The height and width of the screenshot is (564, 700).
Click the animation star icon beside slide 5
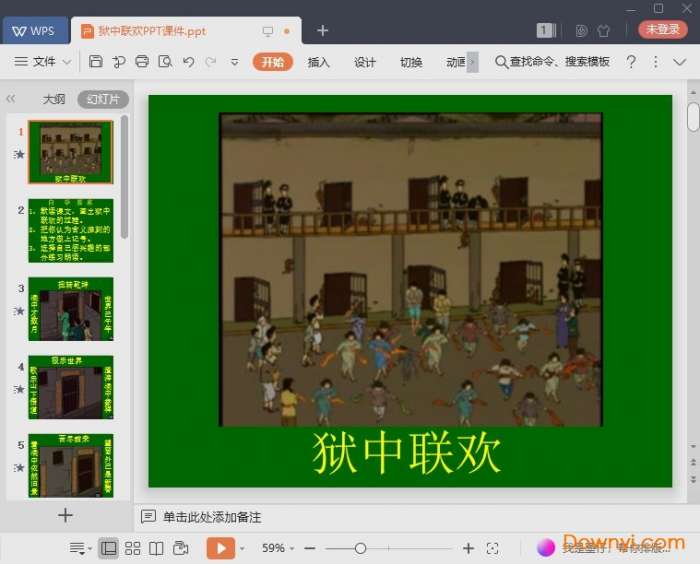(x=19, y=468)
